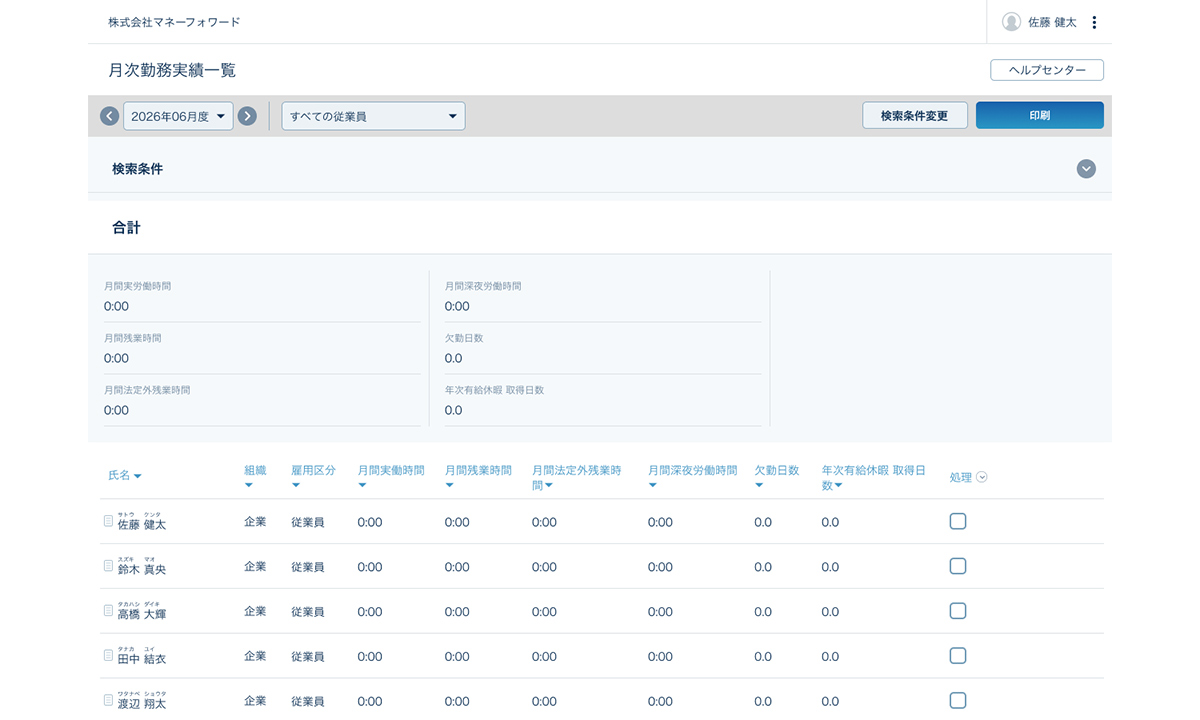Screen dimensions: 1200x720
Task: Check the 処理 box for 佐藤 健太
Action: [957, 521]
